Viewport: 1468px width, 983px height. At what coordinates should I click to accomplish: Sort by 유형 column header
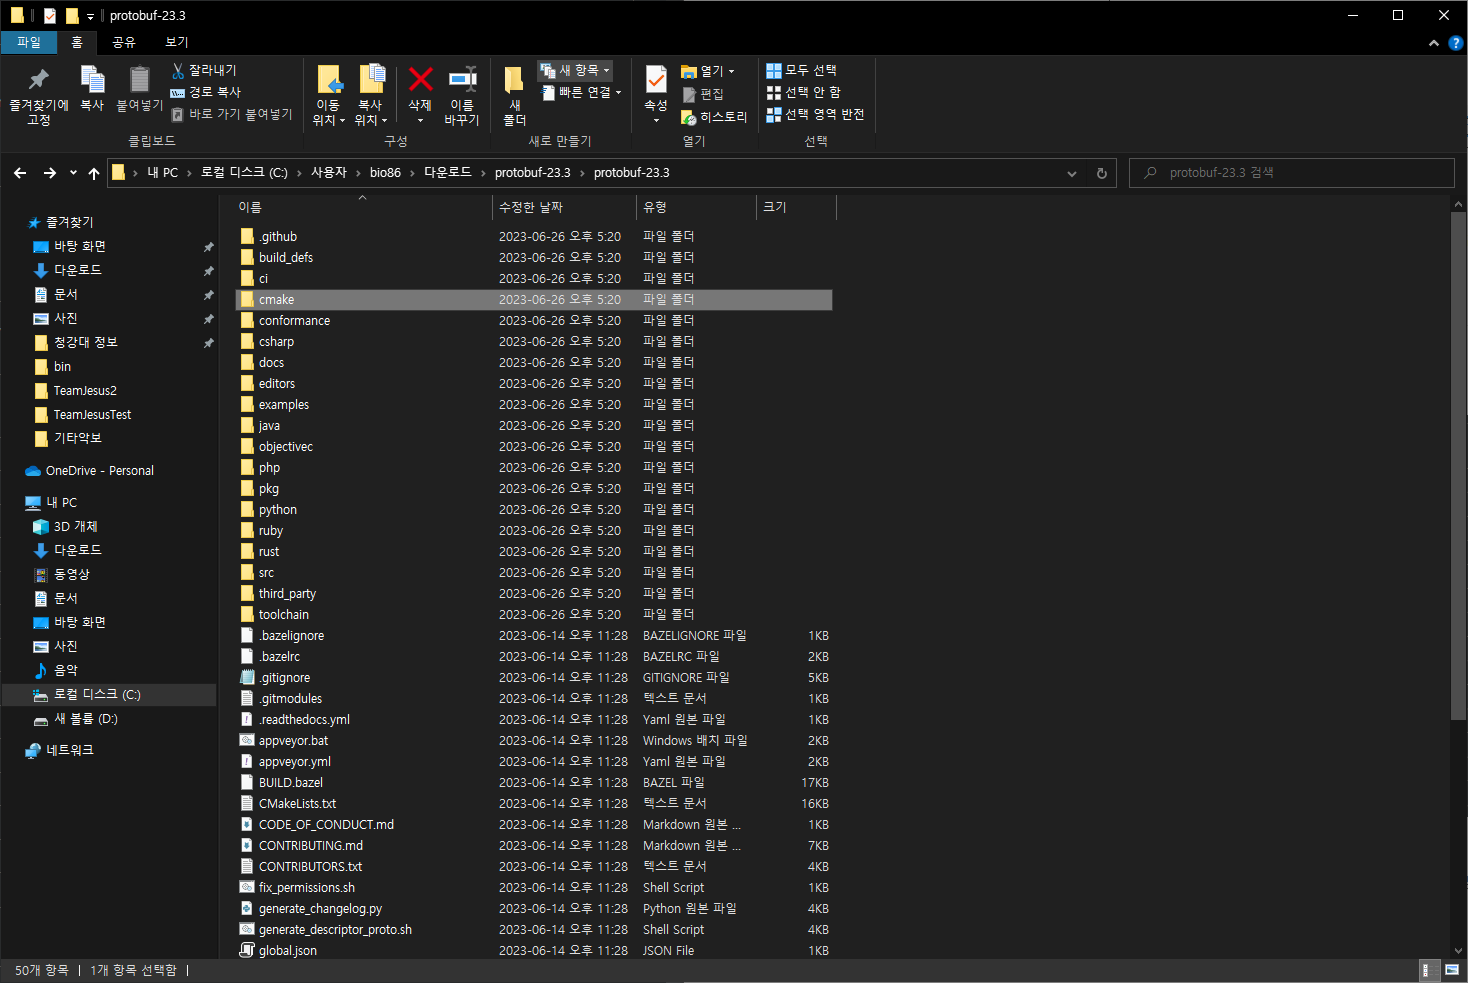[x=696, y=207]
